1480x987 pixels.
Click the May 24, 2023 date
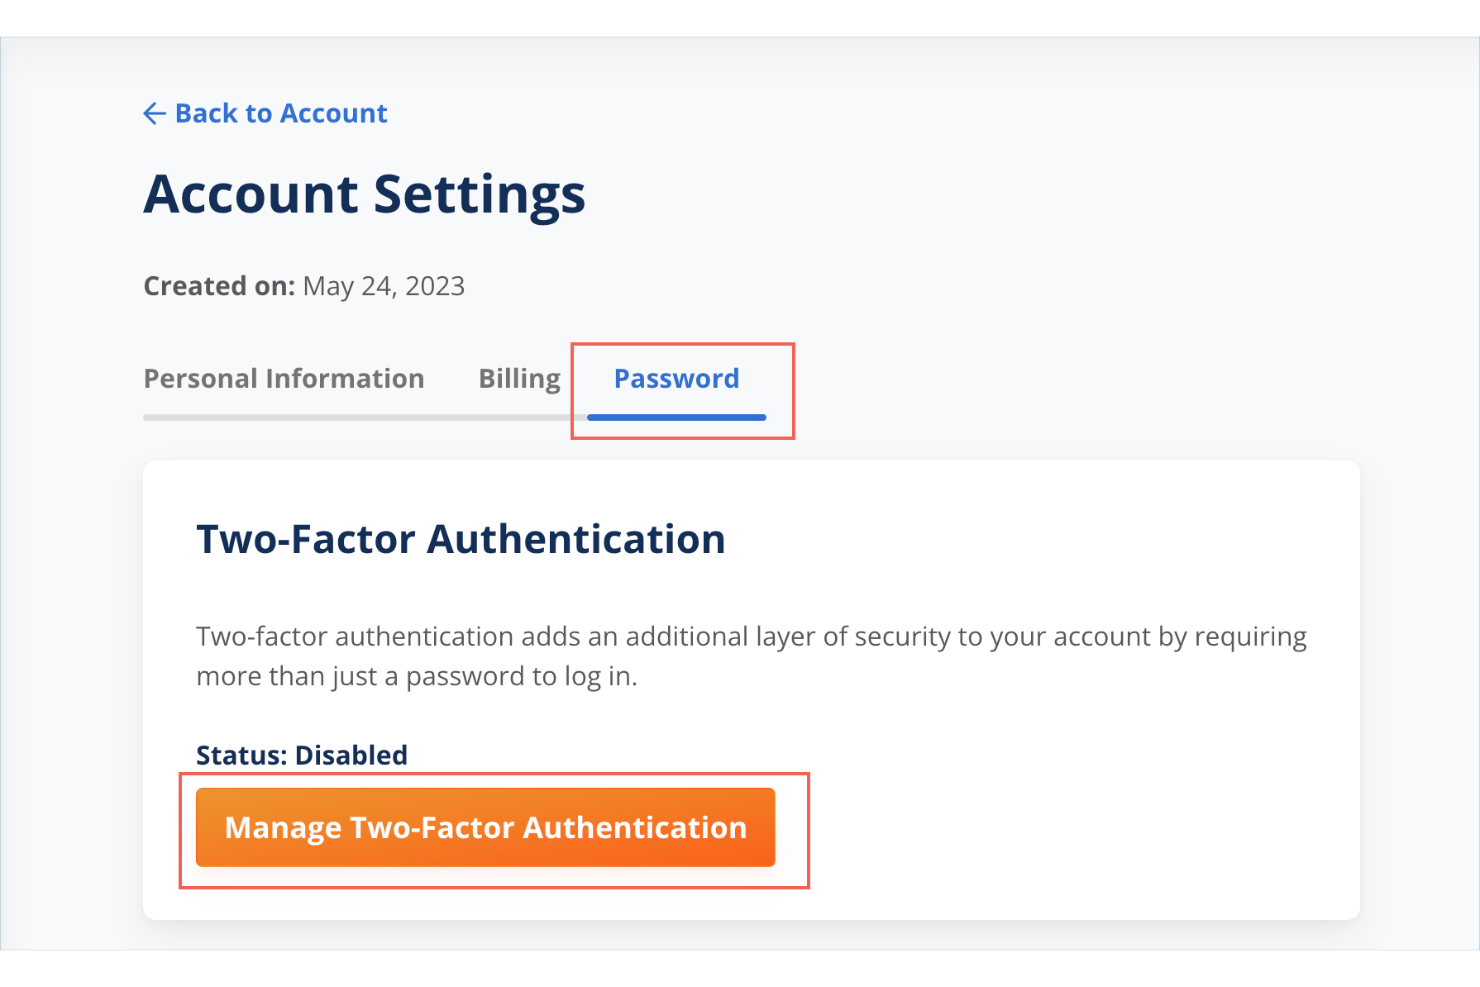pyautogui.click(x=384, y=287)
